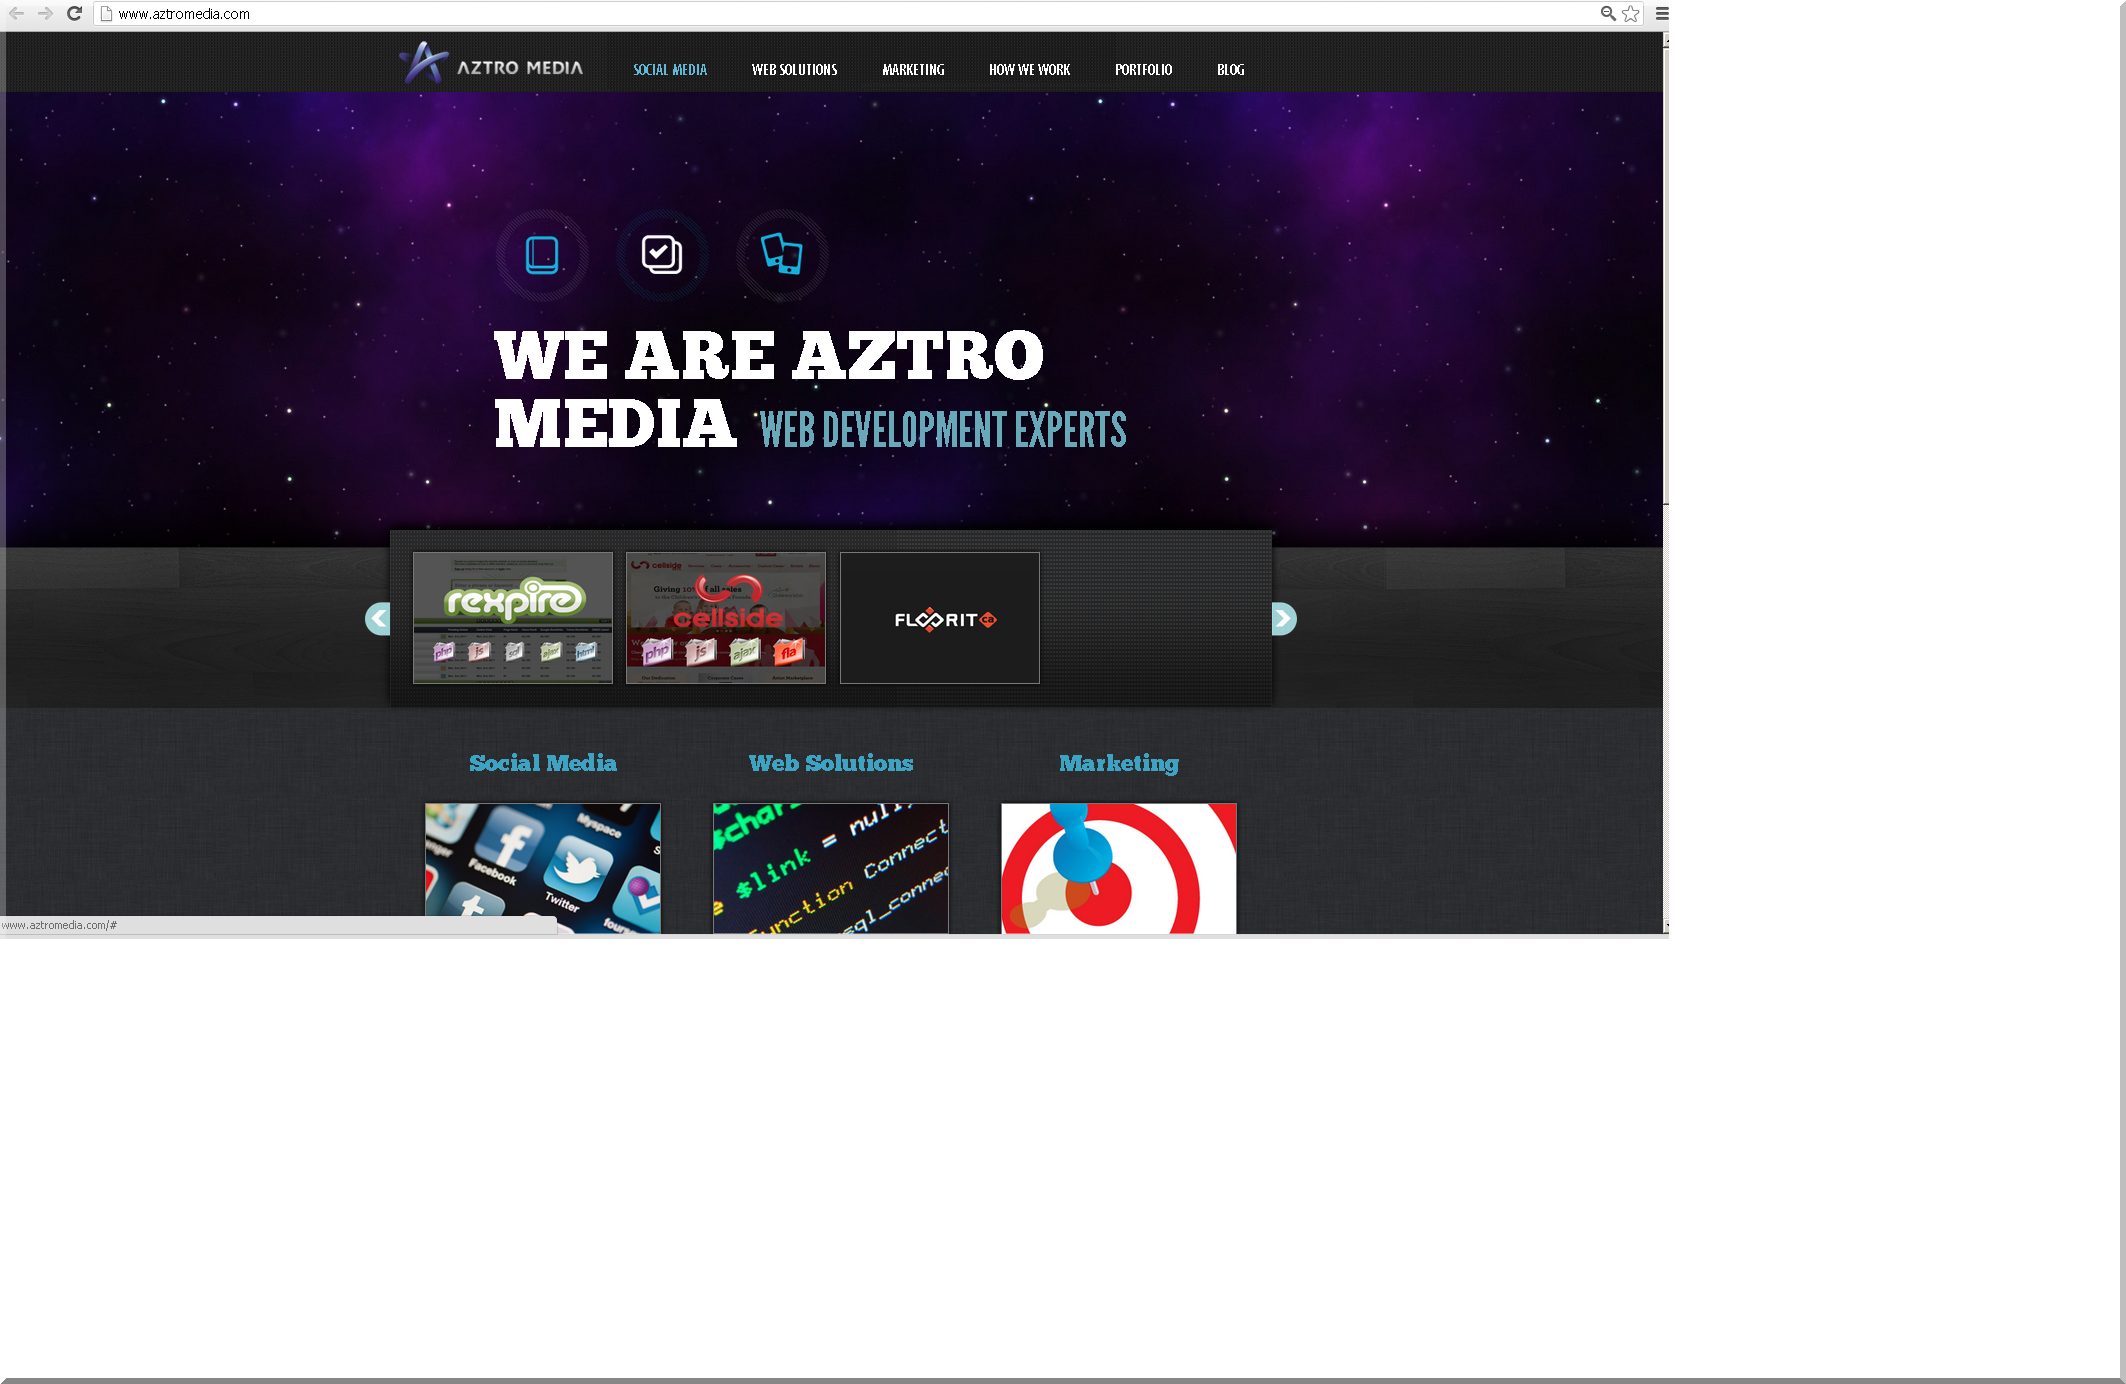The image size is (2126, 1384).
Task: Open the Social Media nav item
Action: pos(670,70)
